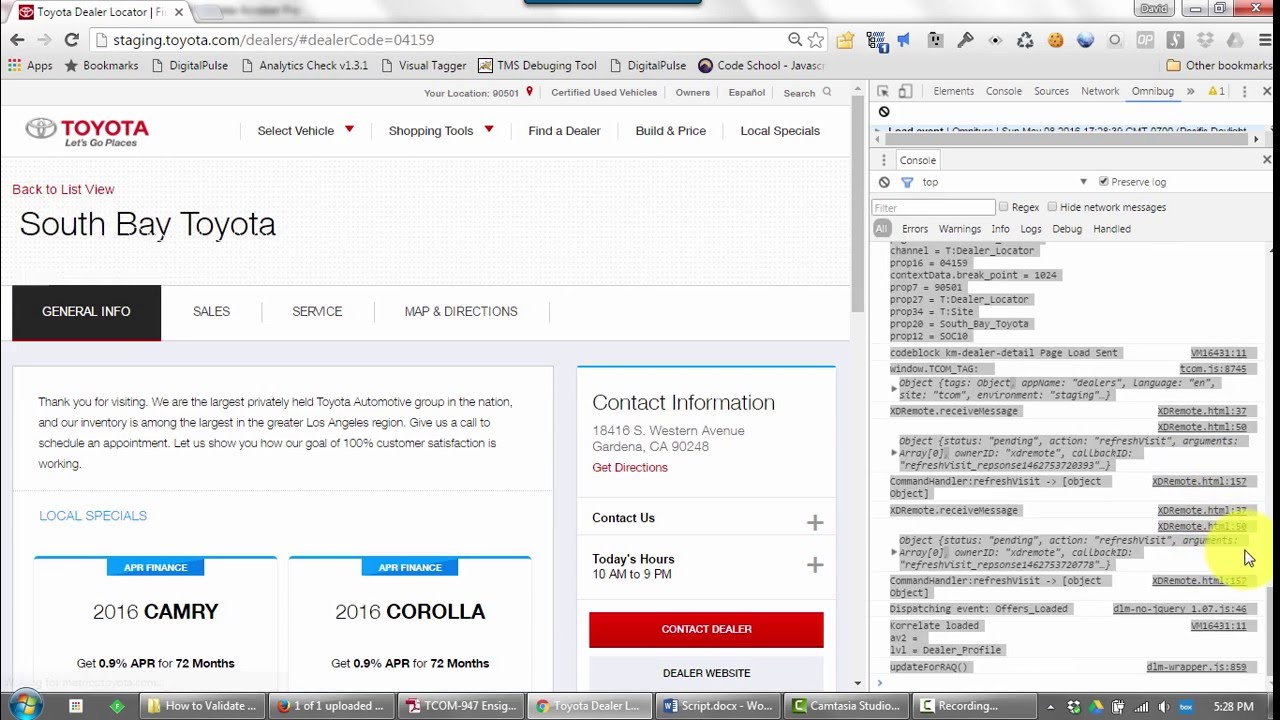The width and height of the screenshot is (1280, 720).
Task: Click the site Search magnifier
Action: click(x=827, y=92)
